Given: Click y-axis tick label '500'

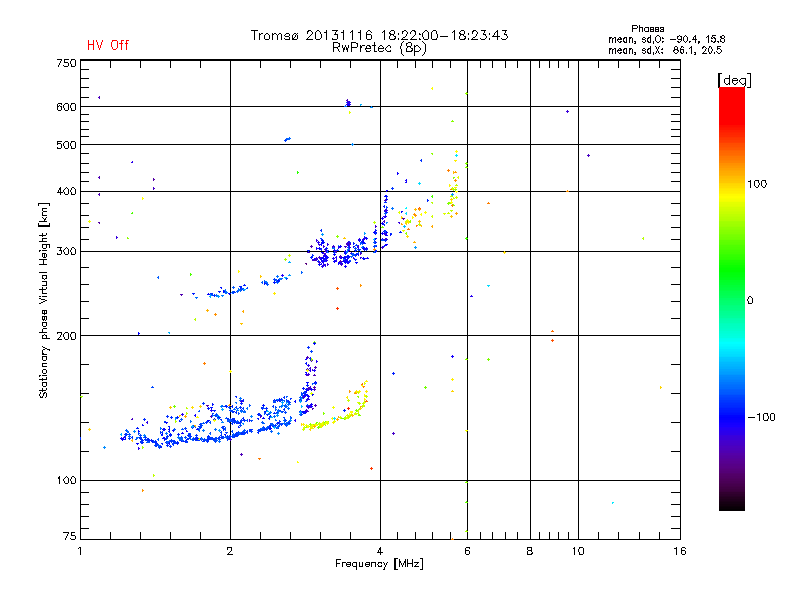Looking at the screenshot, I should coord(66,145).
